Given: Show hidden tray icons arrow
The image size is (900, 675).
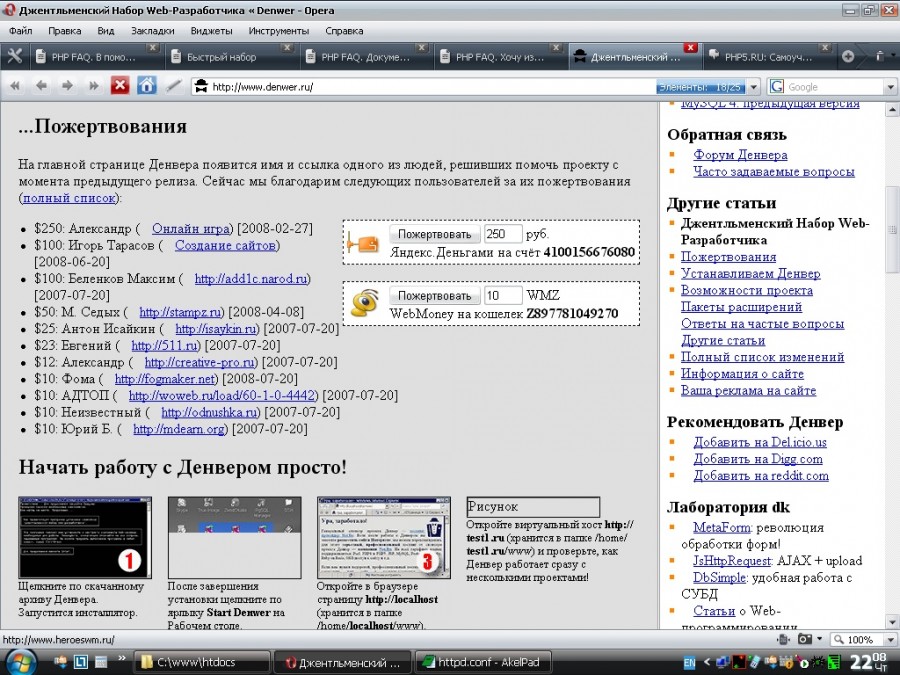Looking at the screenshot, I should pos(707,662).
